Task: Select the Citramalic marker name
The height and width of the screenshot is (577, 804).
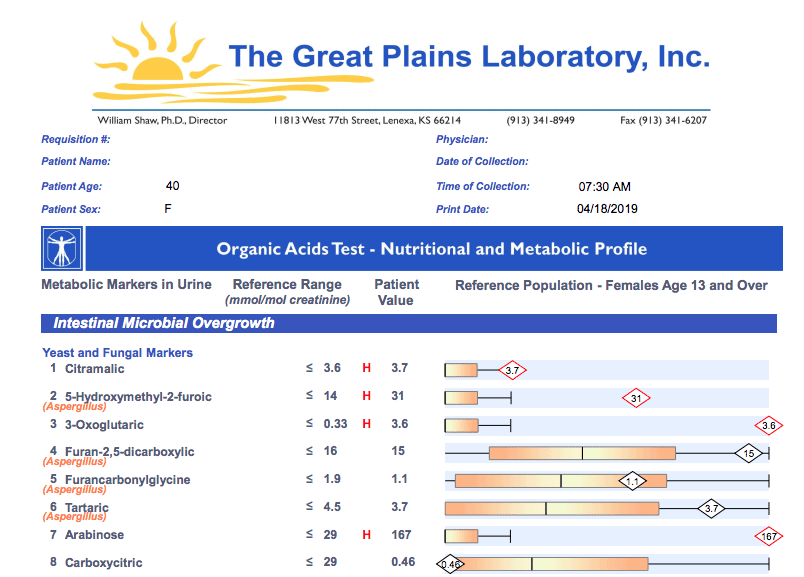Action: (x=94, y=369)
